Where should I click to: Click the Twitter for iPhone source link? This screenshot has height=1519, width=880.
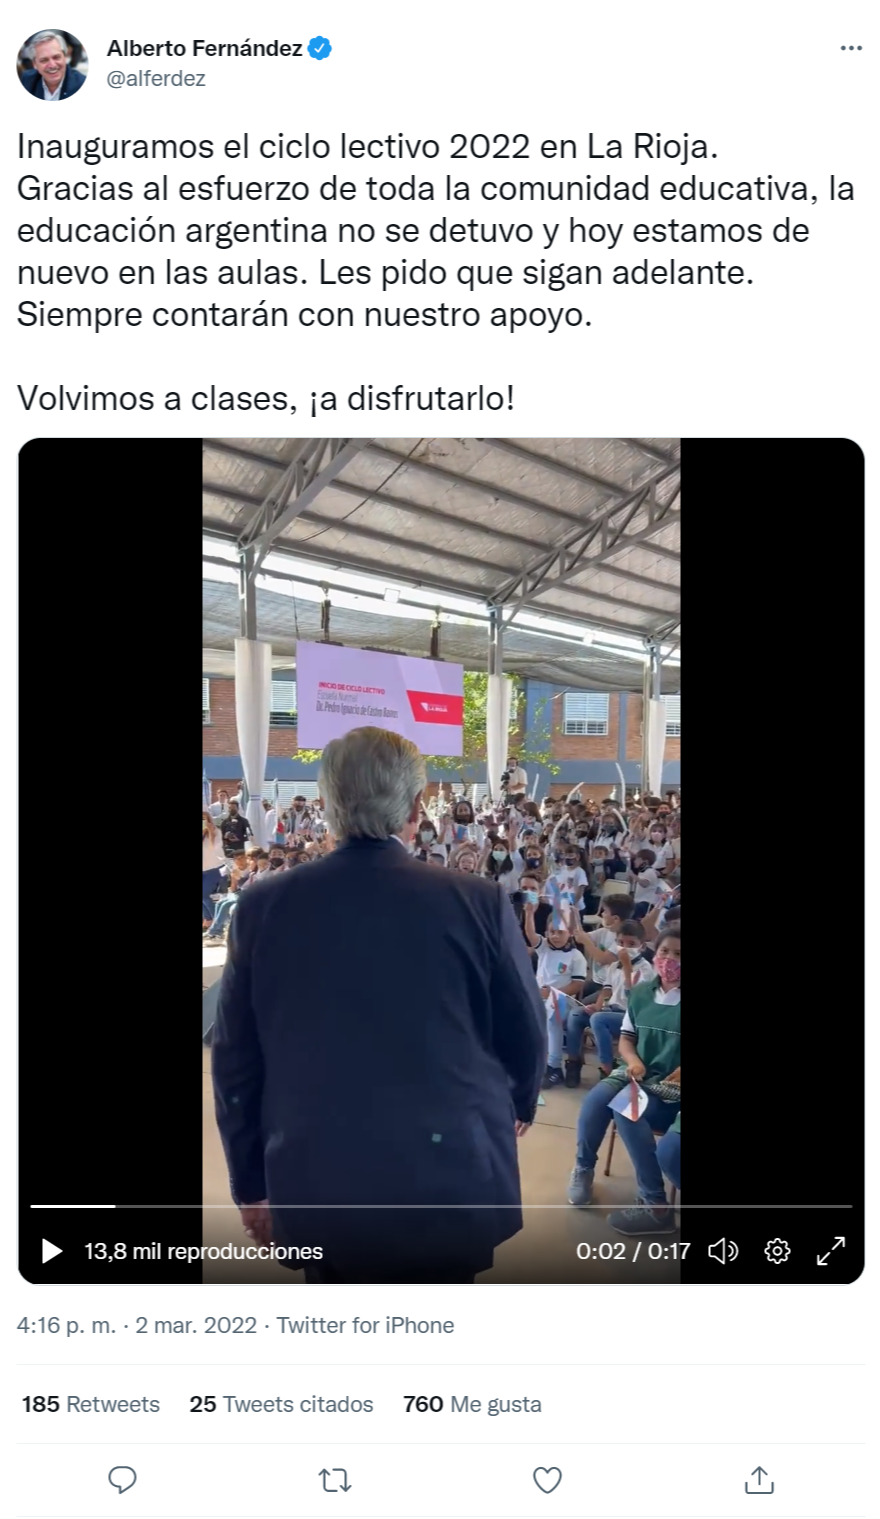click(x=365, y=1325)
